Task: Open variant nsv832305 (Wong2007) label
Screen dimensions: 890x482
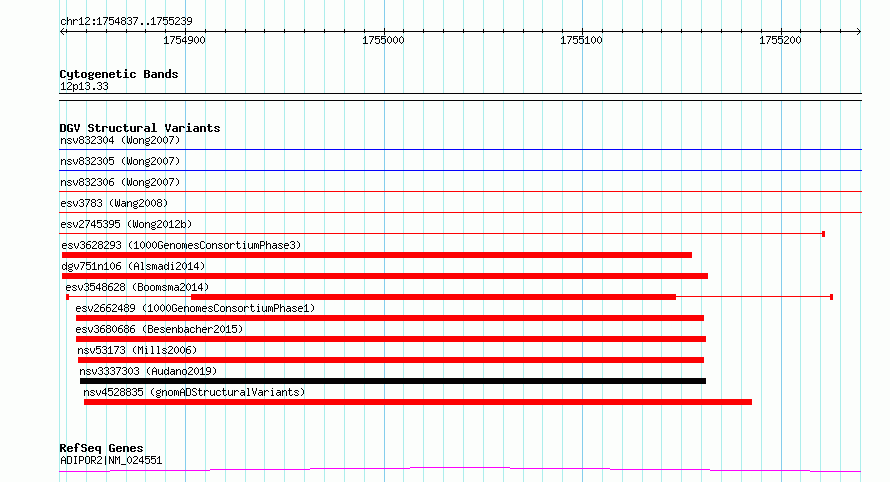Action: [x=120, y=161]
